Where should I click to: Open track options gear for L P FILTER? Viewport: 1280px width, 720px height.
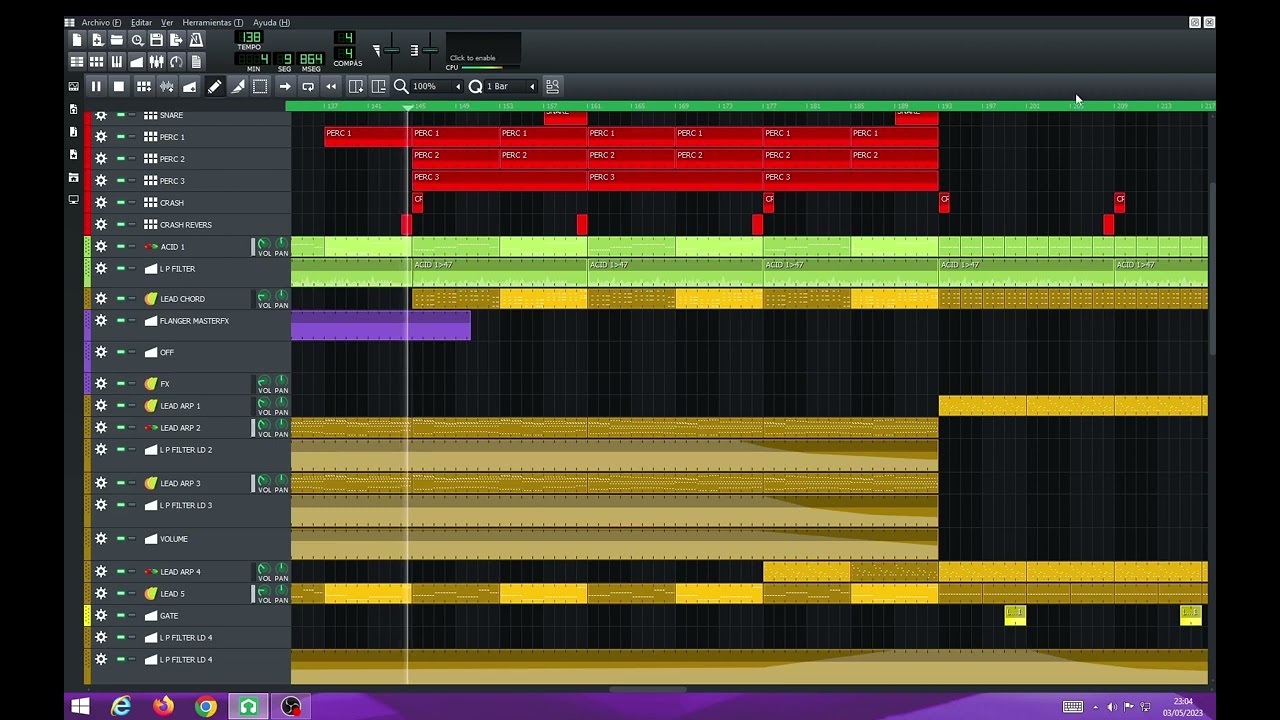[101, 269]
